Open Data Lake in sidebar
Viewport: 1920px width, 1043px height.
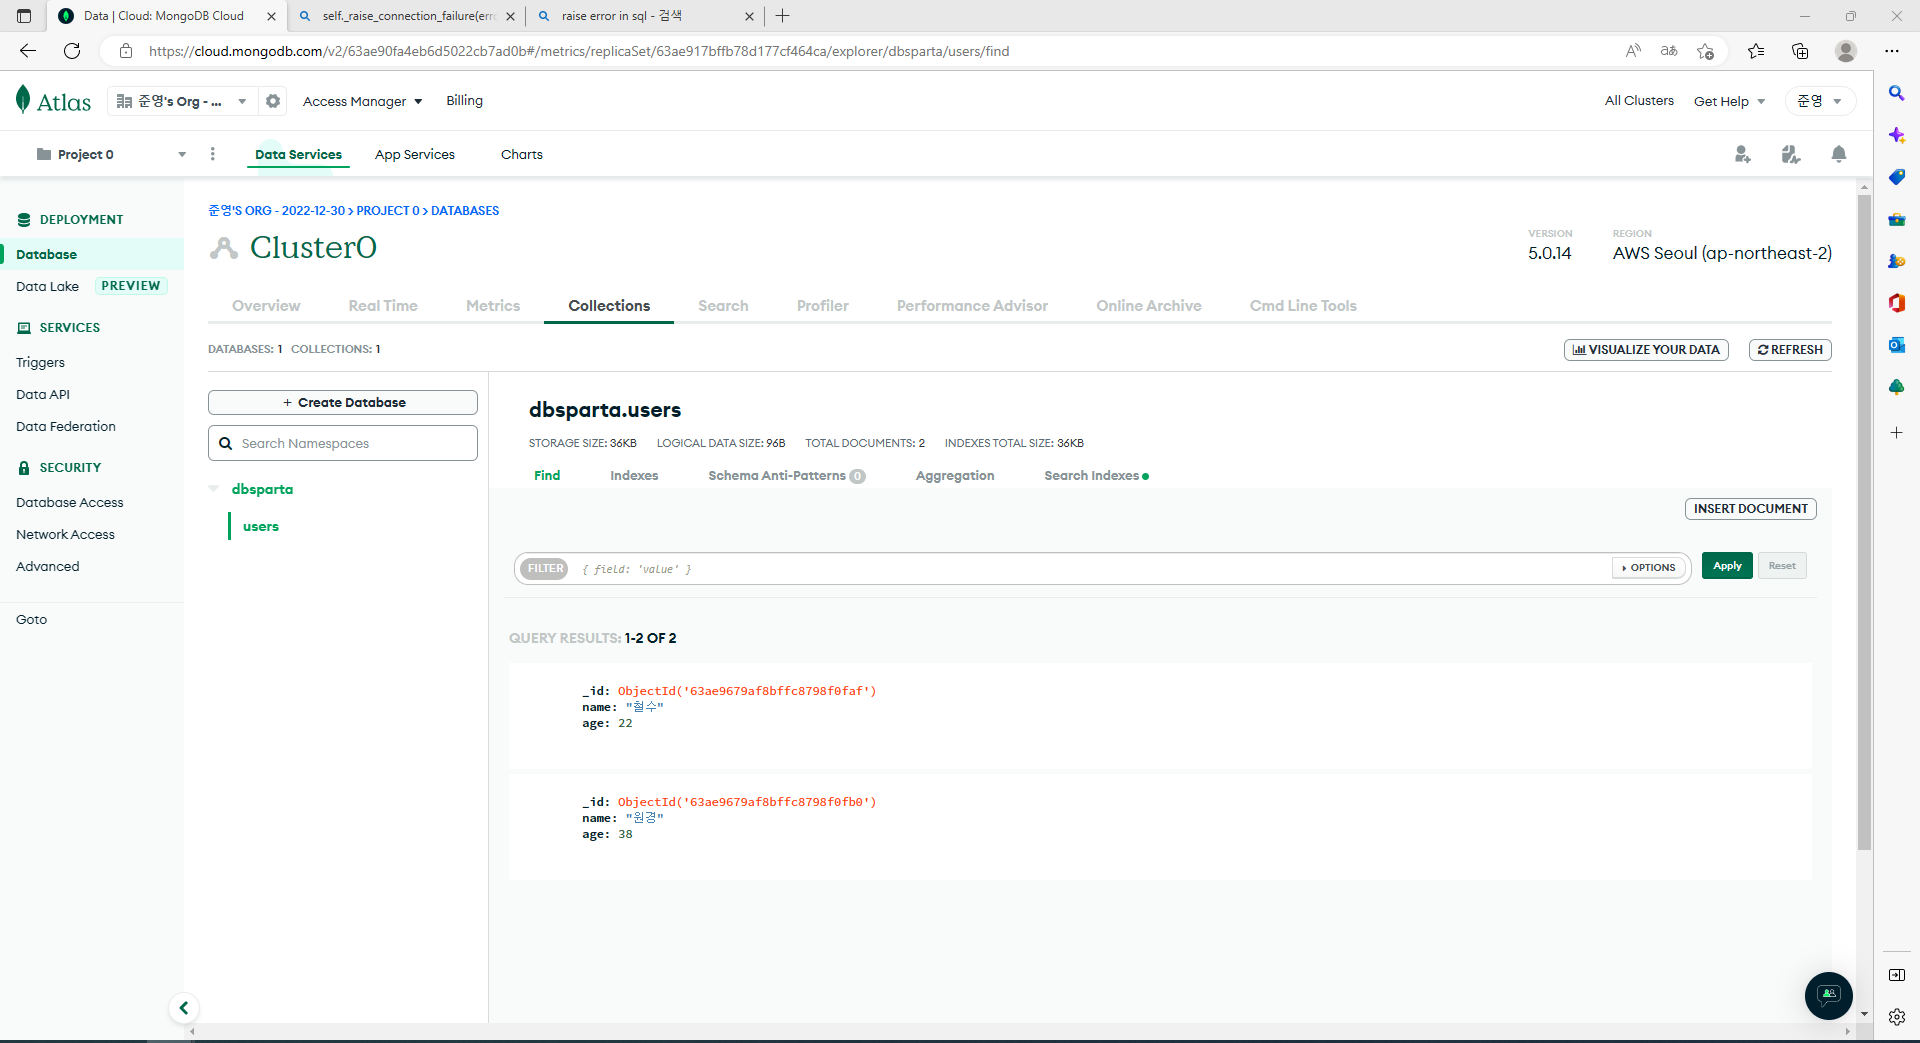click(47, 286)
